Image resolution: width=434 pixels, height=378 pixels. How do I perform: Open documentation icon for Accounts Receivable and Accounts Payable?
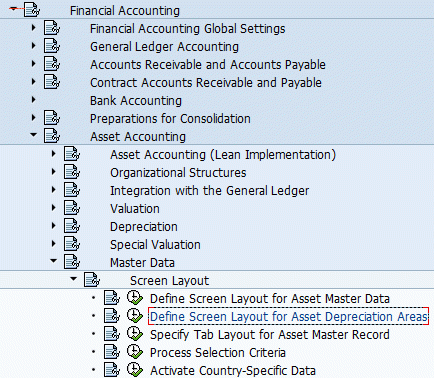pos(52,64)
